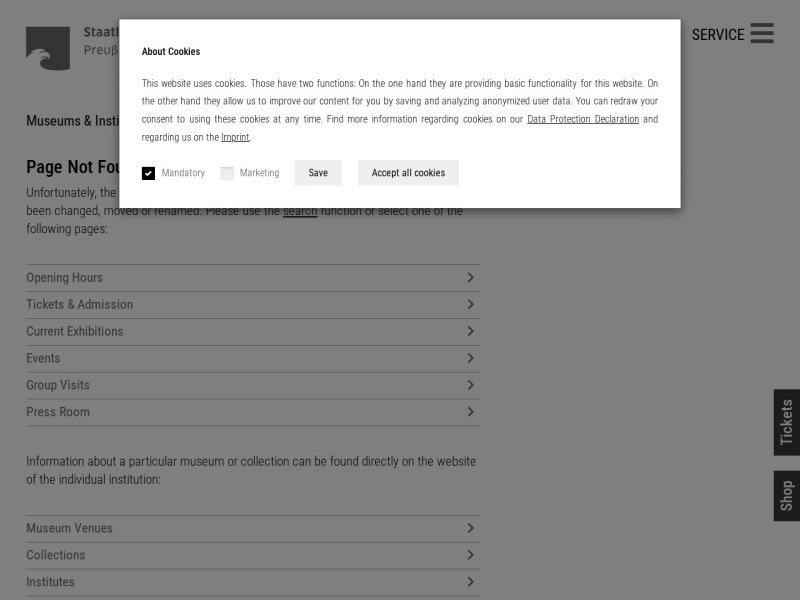The height and width of the screenshot is (600, 800).
Task: Open the SERVICE hamburger menu icon
Action: click(762, 33)
